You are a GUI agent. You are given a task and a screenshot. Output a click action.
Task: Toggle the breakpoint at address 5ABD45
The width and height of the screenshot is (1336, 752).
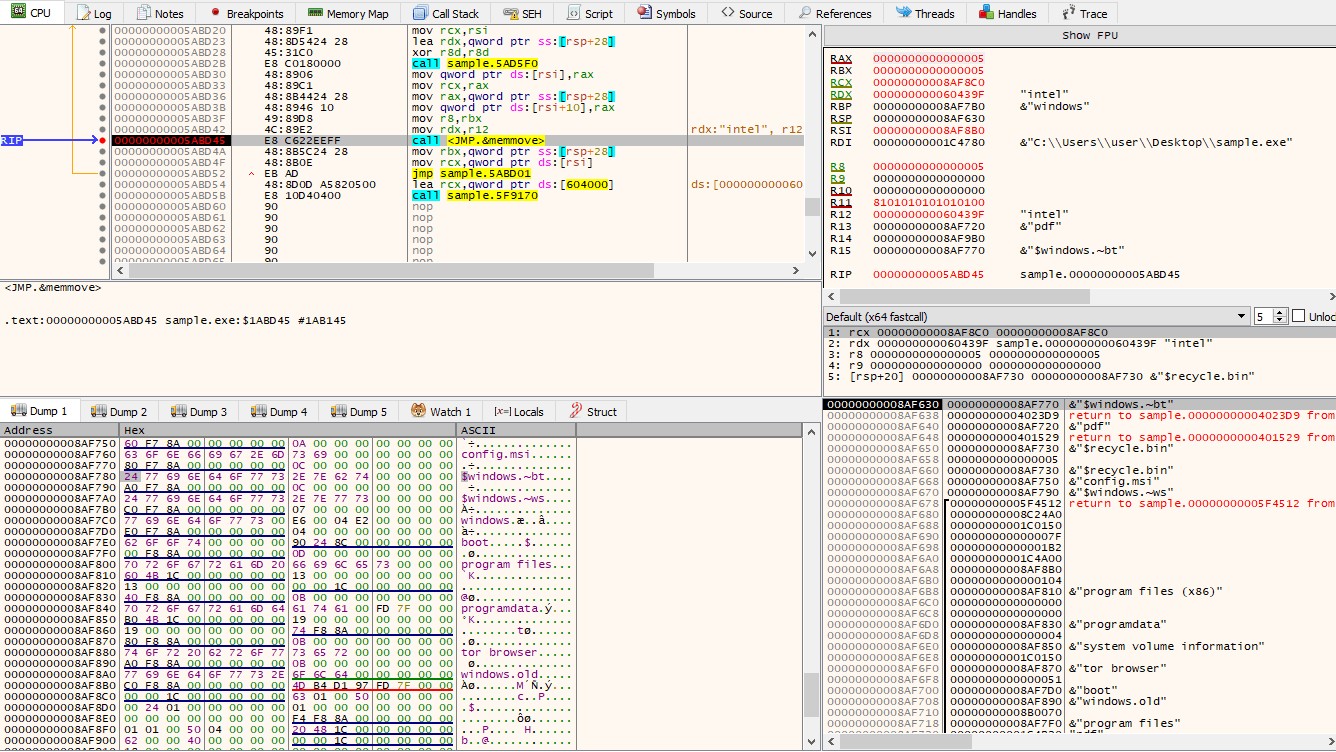point(102,141)
